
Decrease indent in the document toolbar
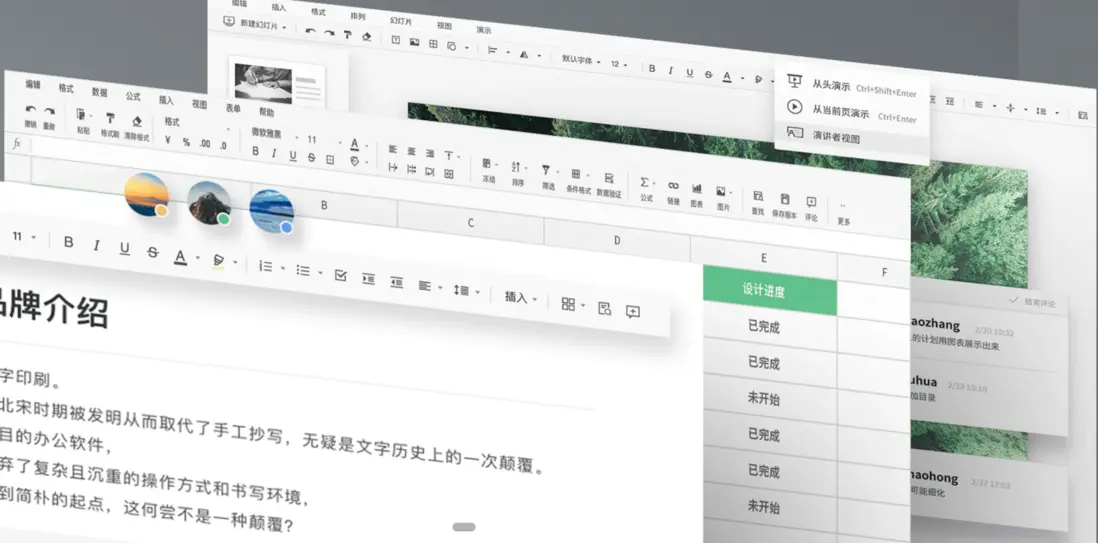396,282
